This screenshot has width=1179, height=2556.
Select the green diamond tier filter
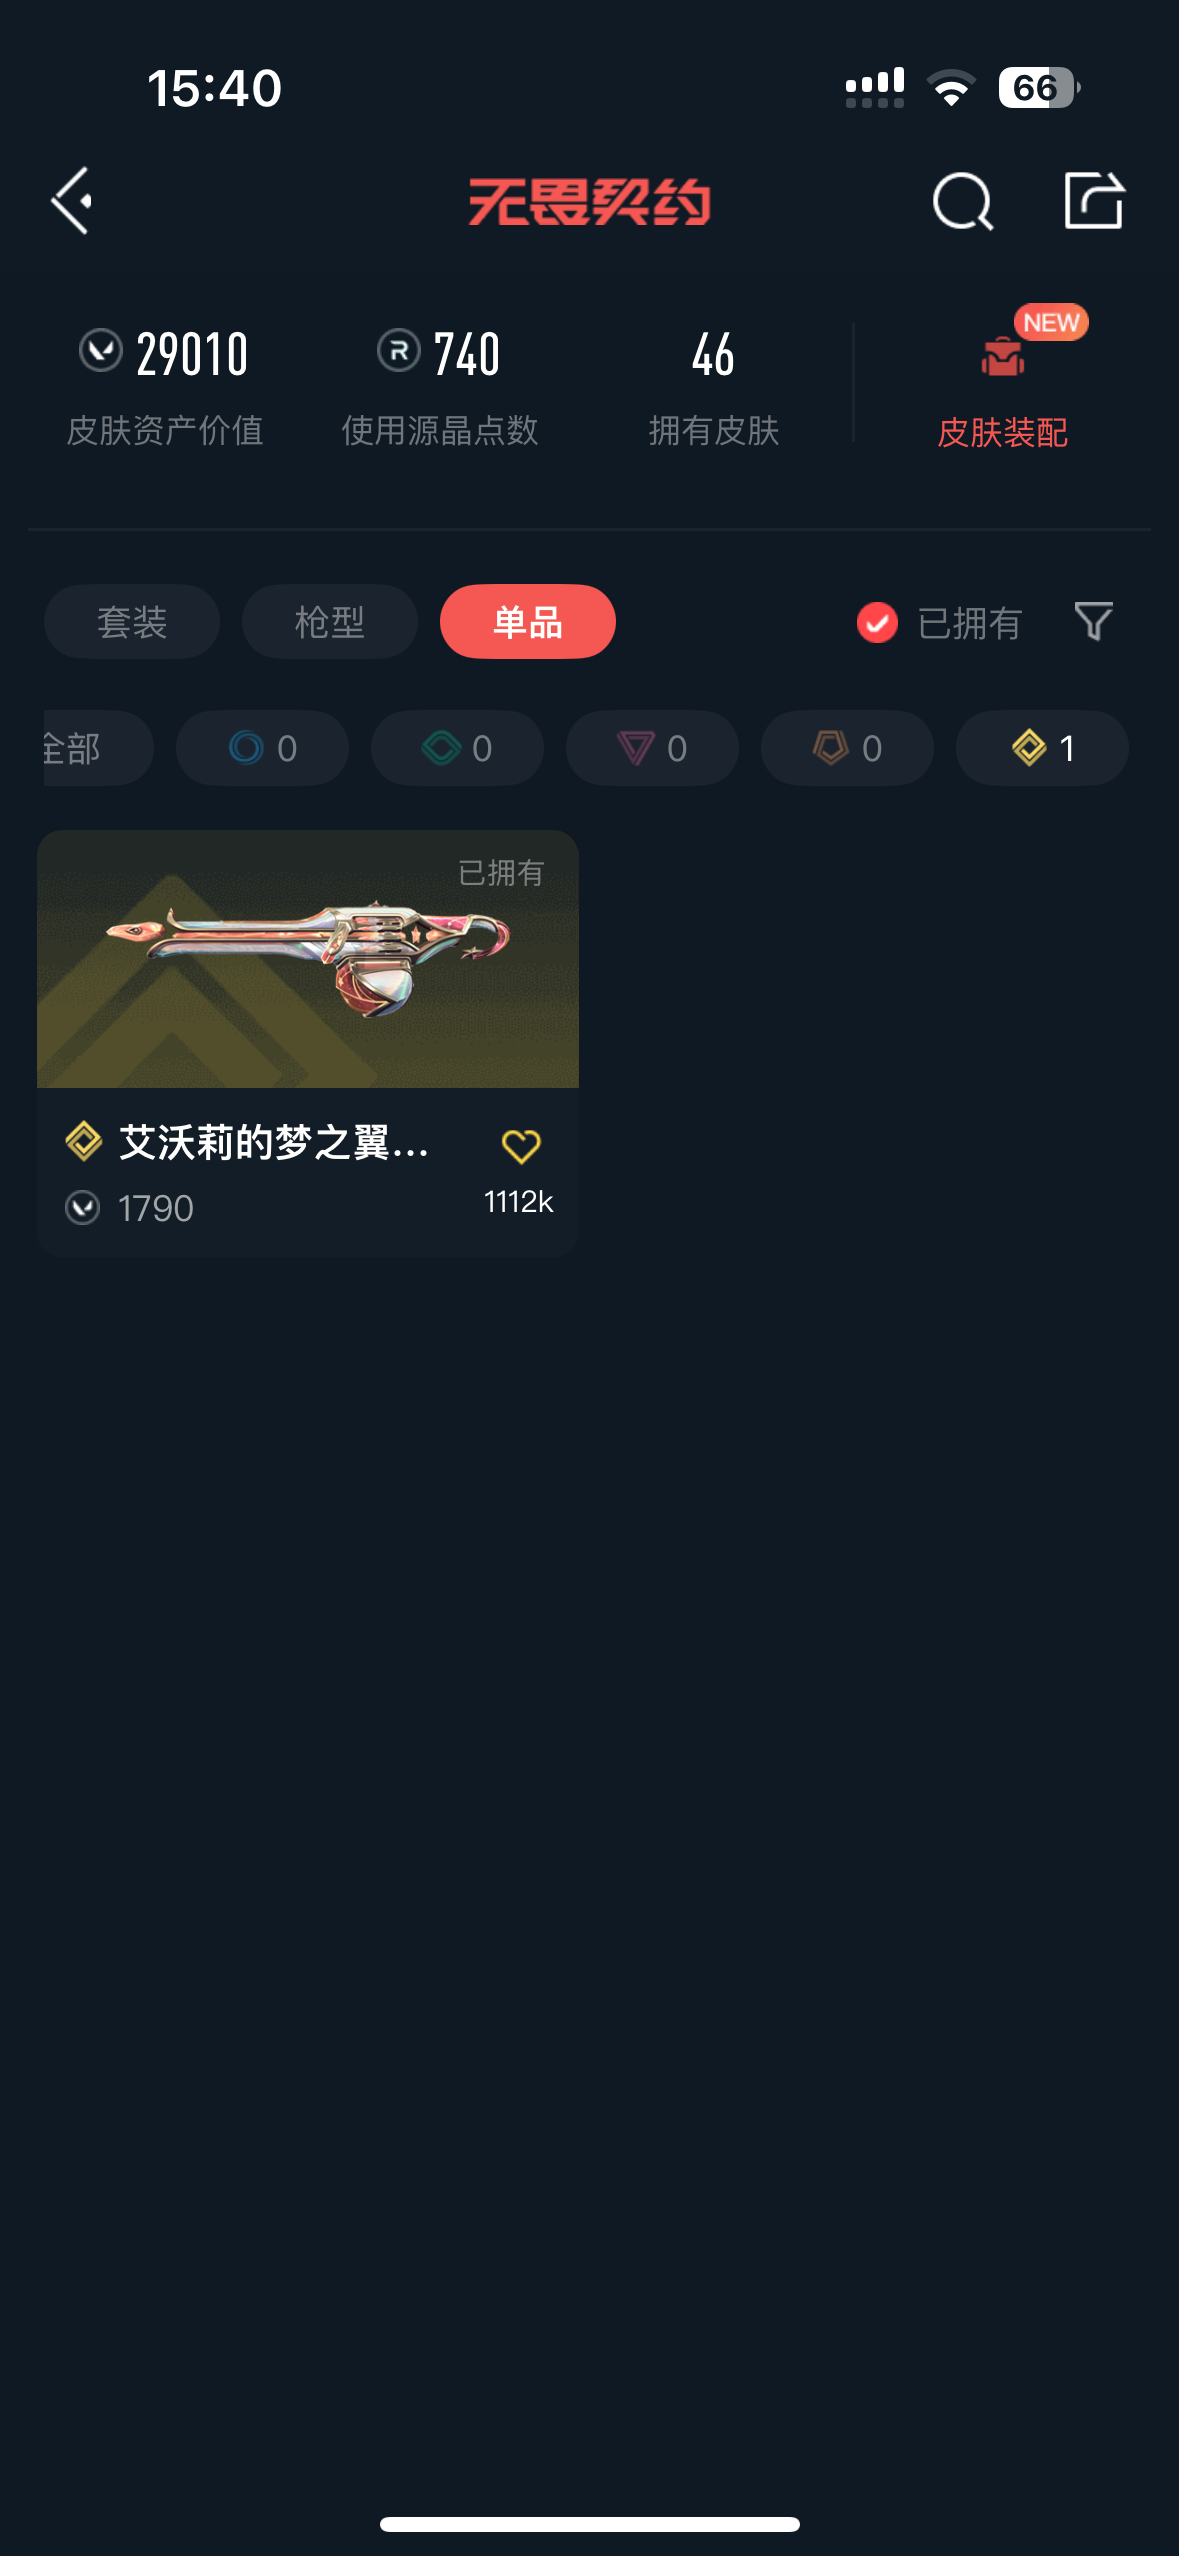[457, 748]
